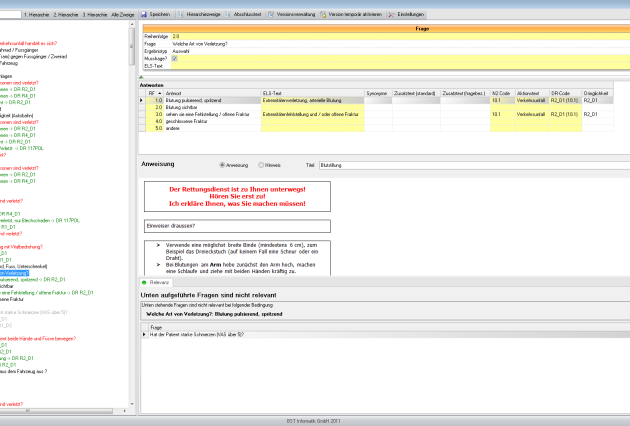Select greyed tree node 'starke Schmerzen (VAS über 5)?'
Image resolution: width=630 pixels, height=426 pixels.
[x=34, y=312]
